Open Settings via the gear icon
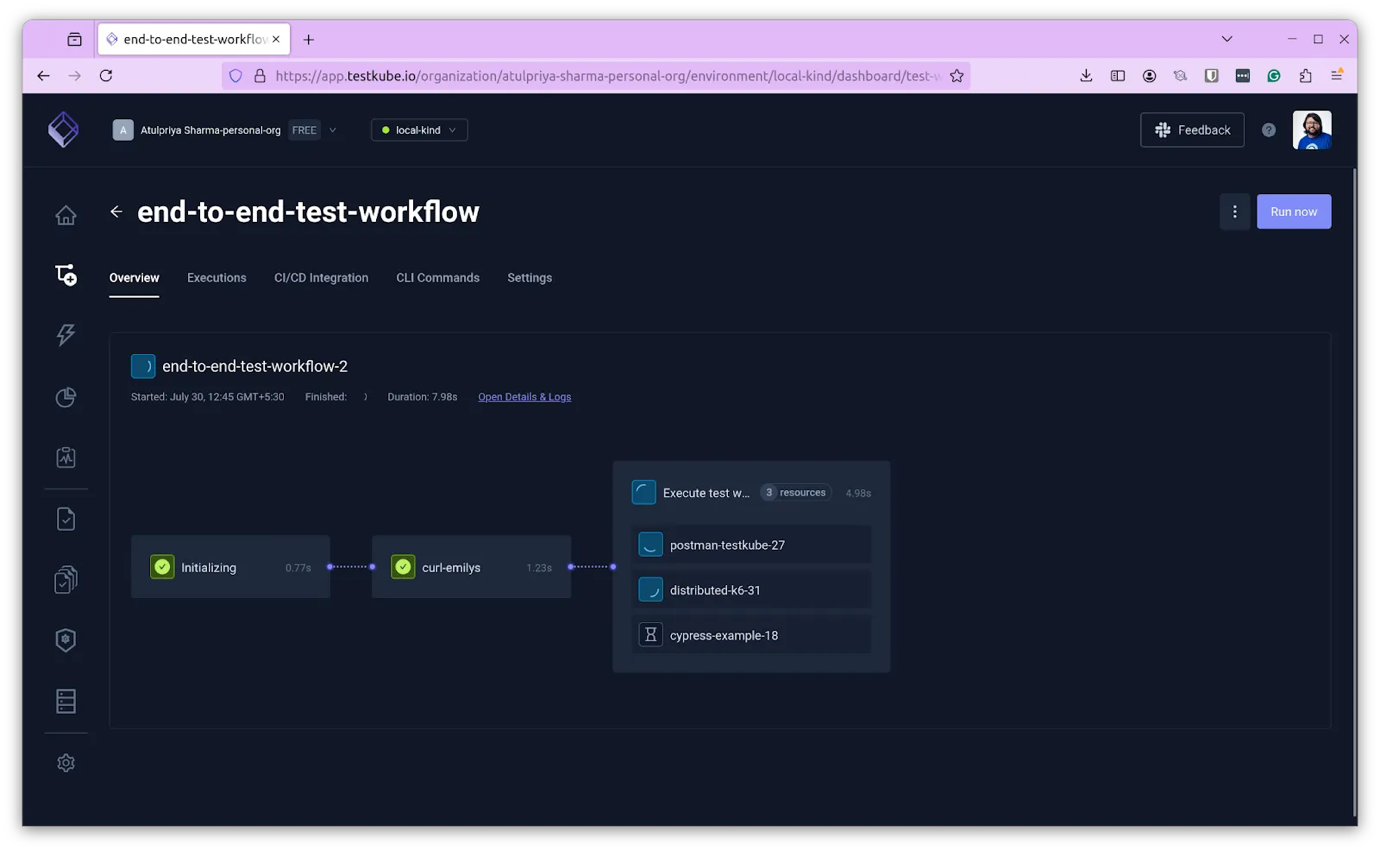This screenshot has width=1380, height=851. pos(65,762)
